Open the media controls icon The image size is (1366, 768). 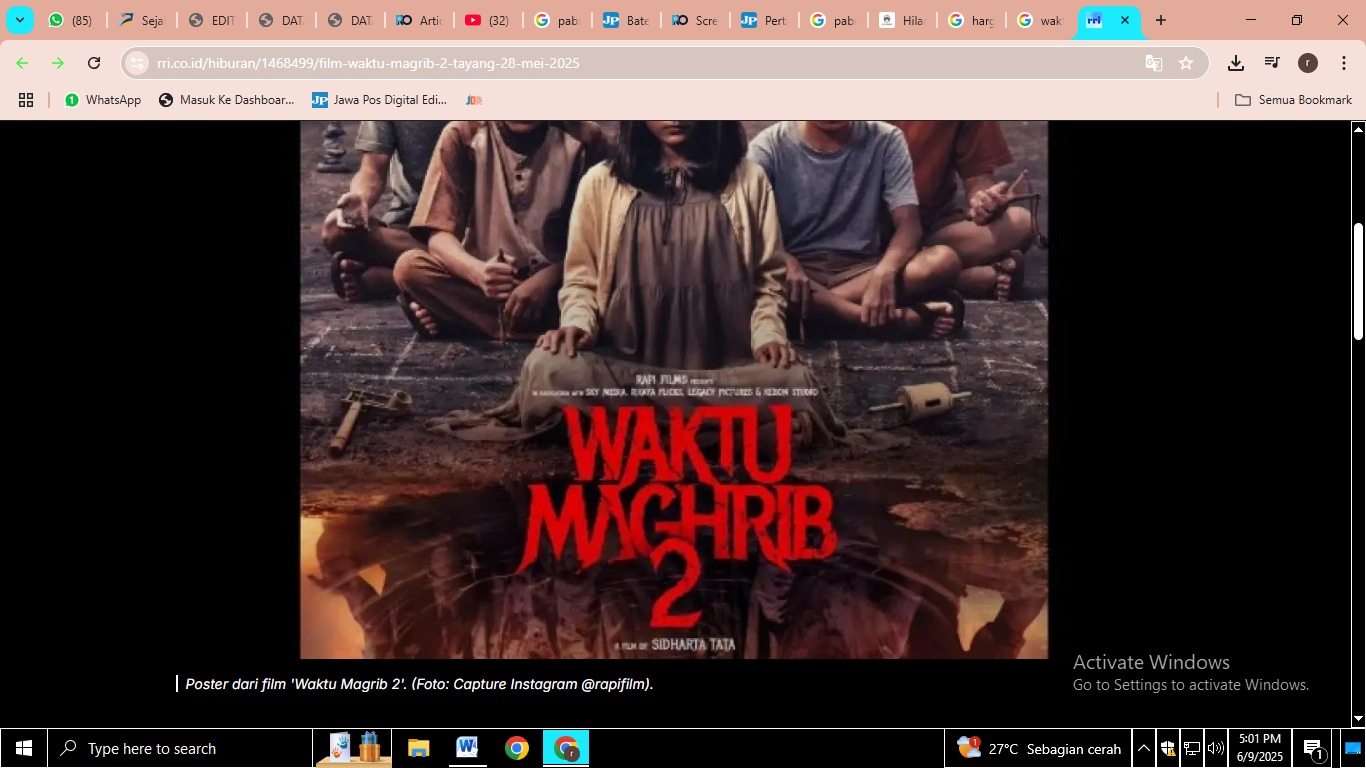pos(1272,63)
